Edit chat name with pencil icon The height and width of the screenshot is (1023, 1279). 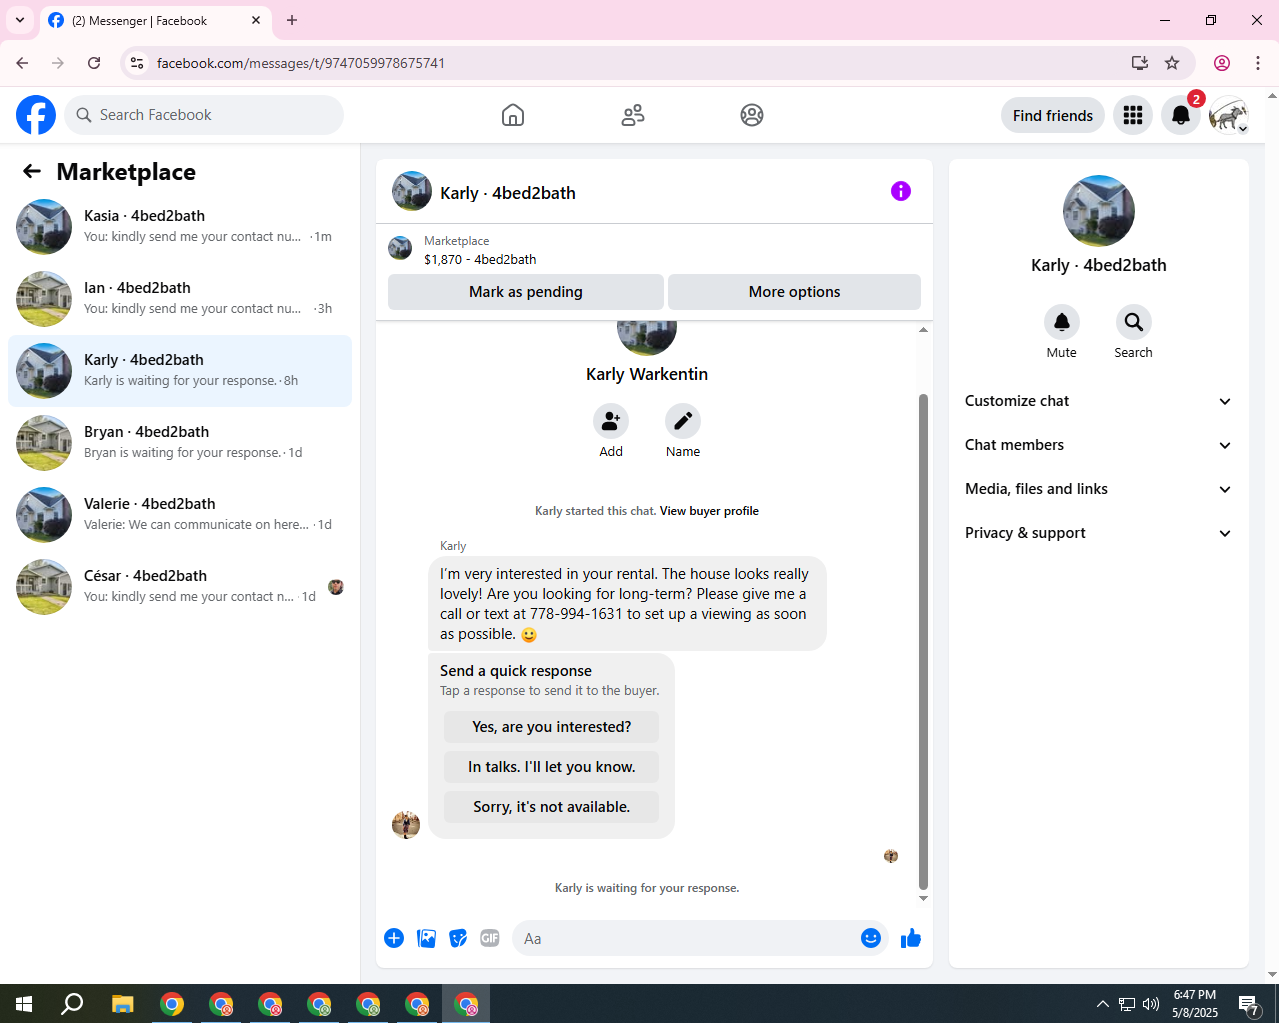pos(683,421)
